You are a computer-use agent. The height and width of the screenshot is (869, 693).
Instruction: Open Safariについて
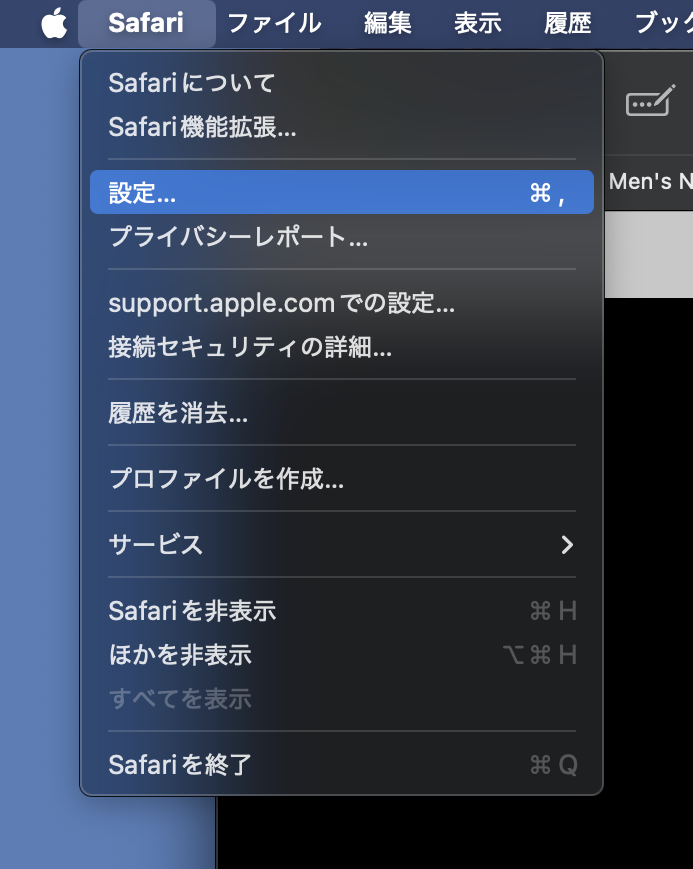pyautogui.click(x=342, y=83)
